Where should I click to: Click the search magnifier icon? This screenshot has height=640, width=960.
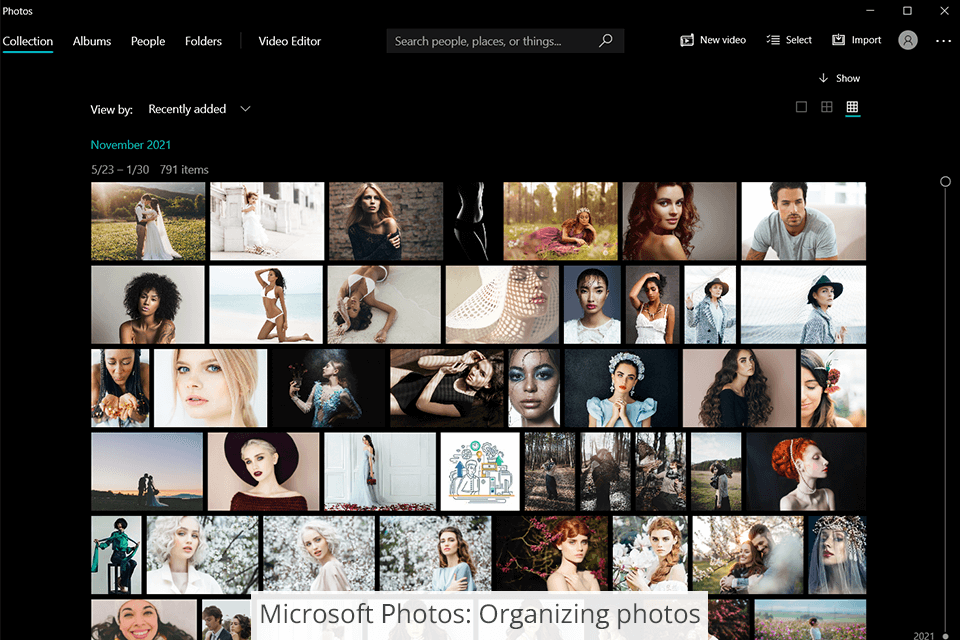point(606,40)
